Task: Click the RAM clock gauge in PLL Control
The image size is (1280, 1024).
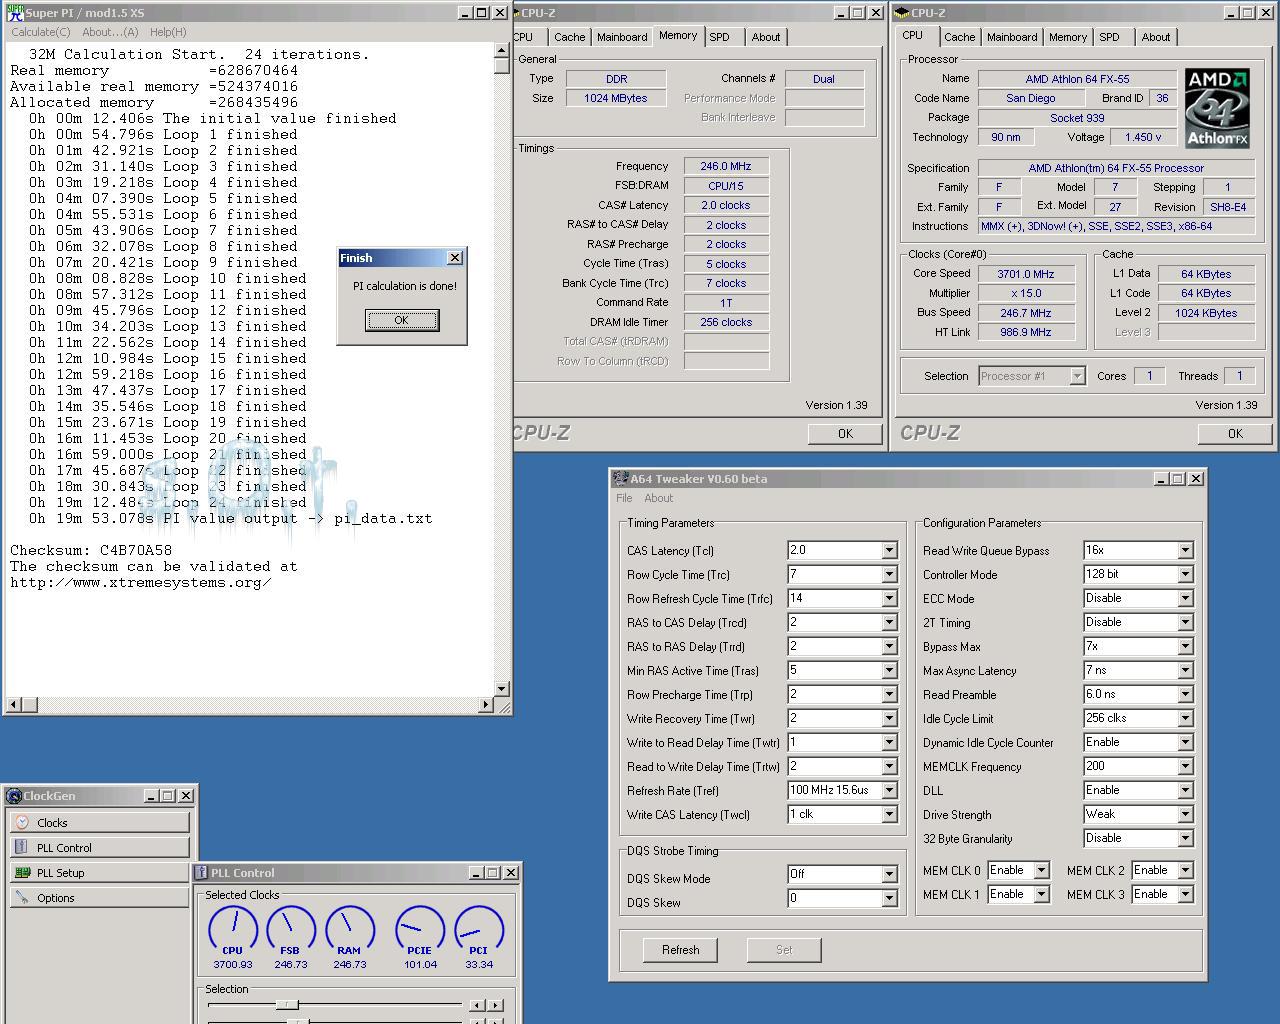Action: tap(349, 930)
